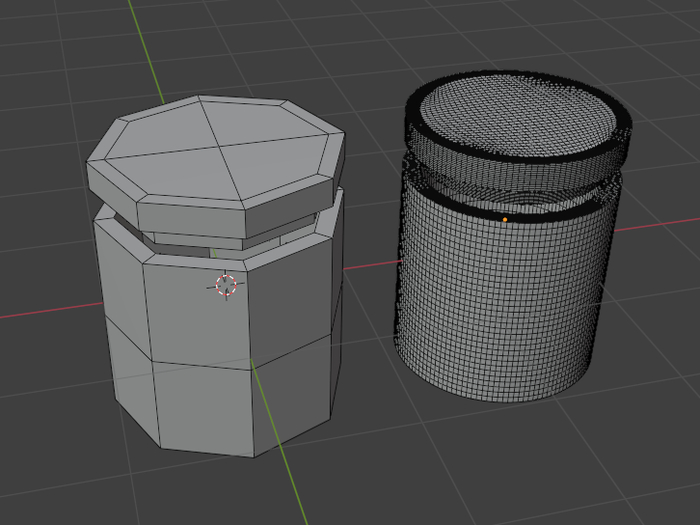Viewport: 700px width, 525px height.
Task: Click the 3D cursor on the octagonal jar
Action: click(x=226, y=285)
